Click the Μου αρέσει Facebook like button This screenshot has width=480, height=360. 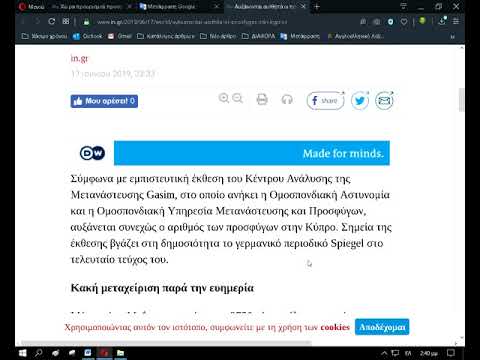104,101
